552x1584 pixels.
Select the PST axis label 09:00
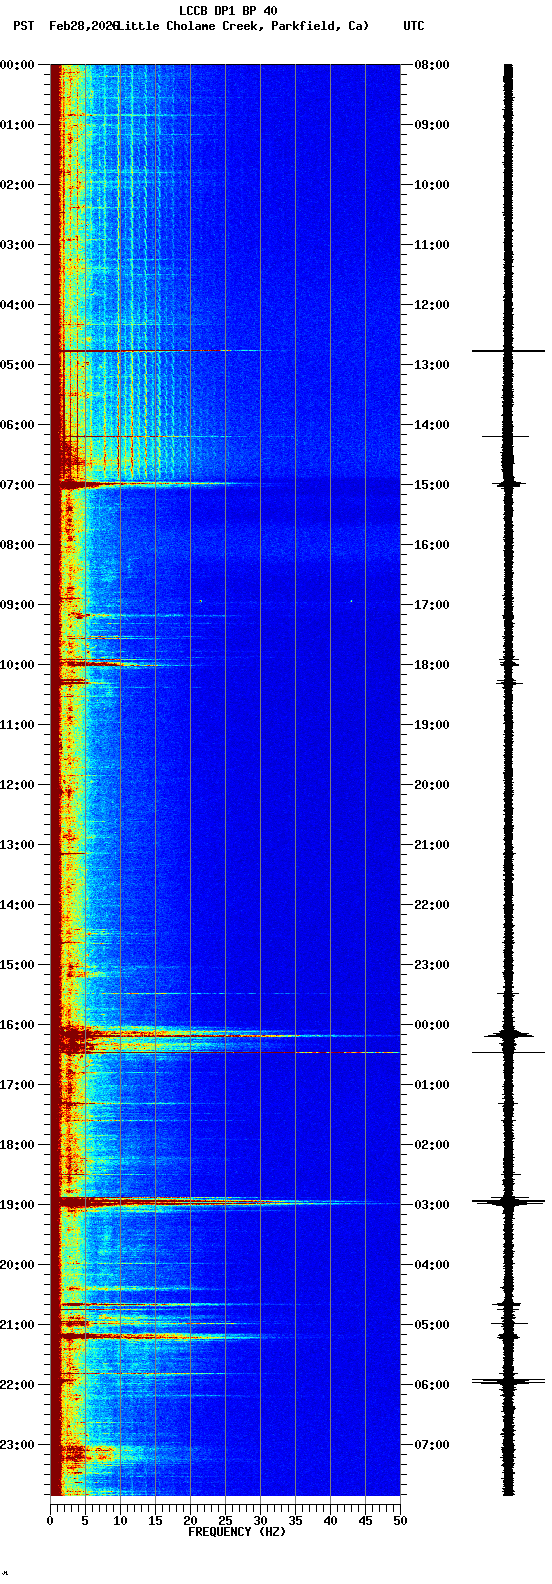coord(16,605)
